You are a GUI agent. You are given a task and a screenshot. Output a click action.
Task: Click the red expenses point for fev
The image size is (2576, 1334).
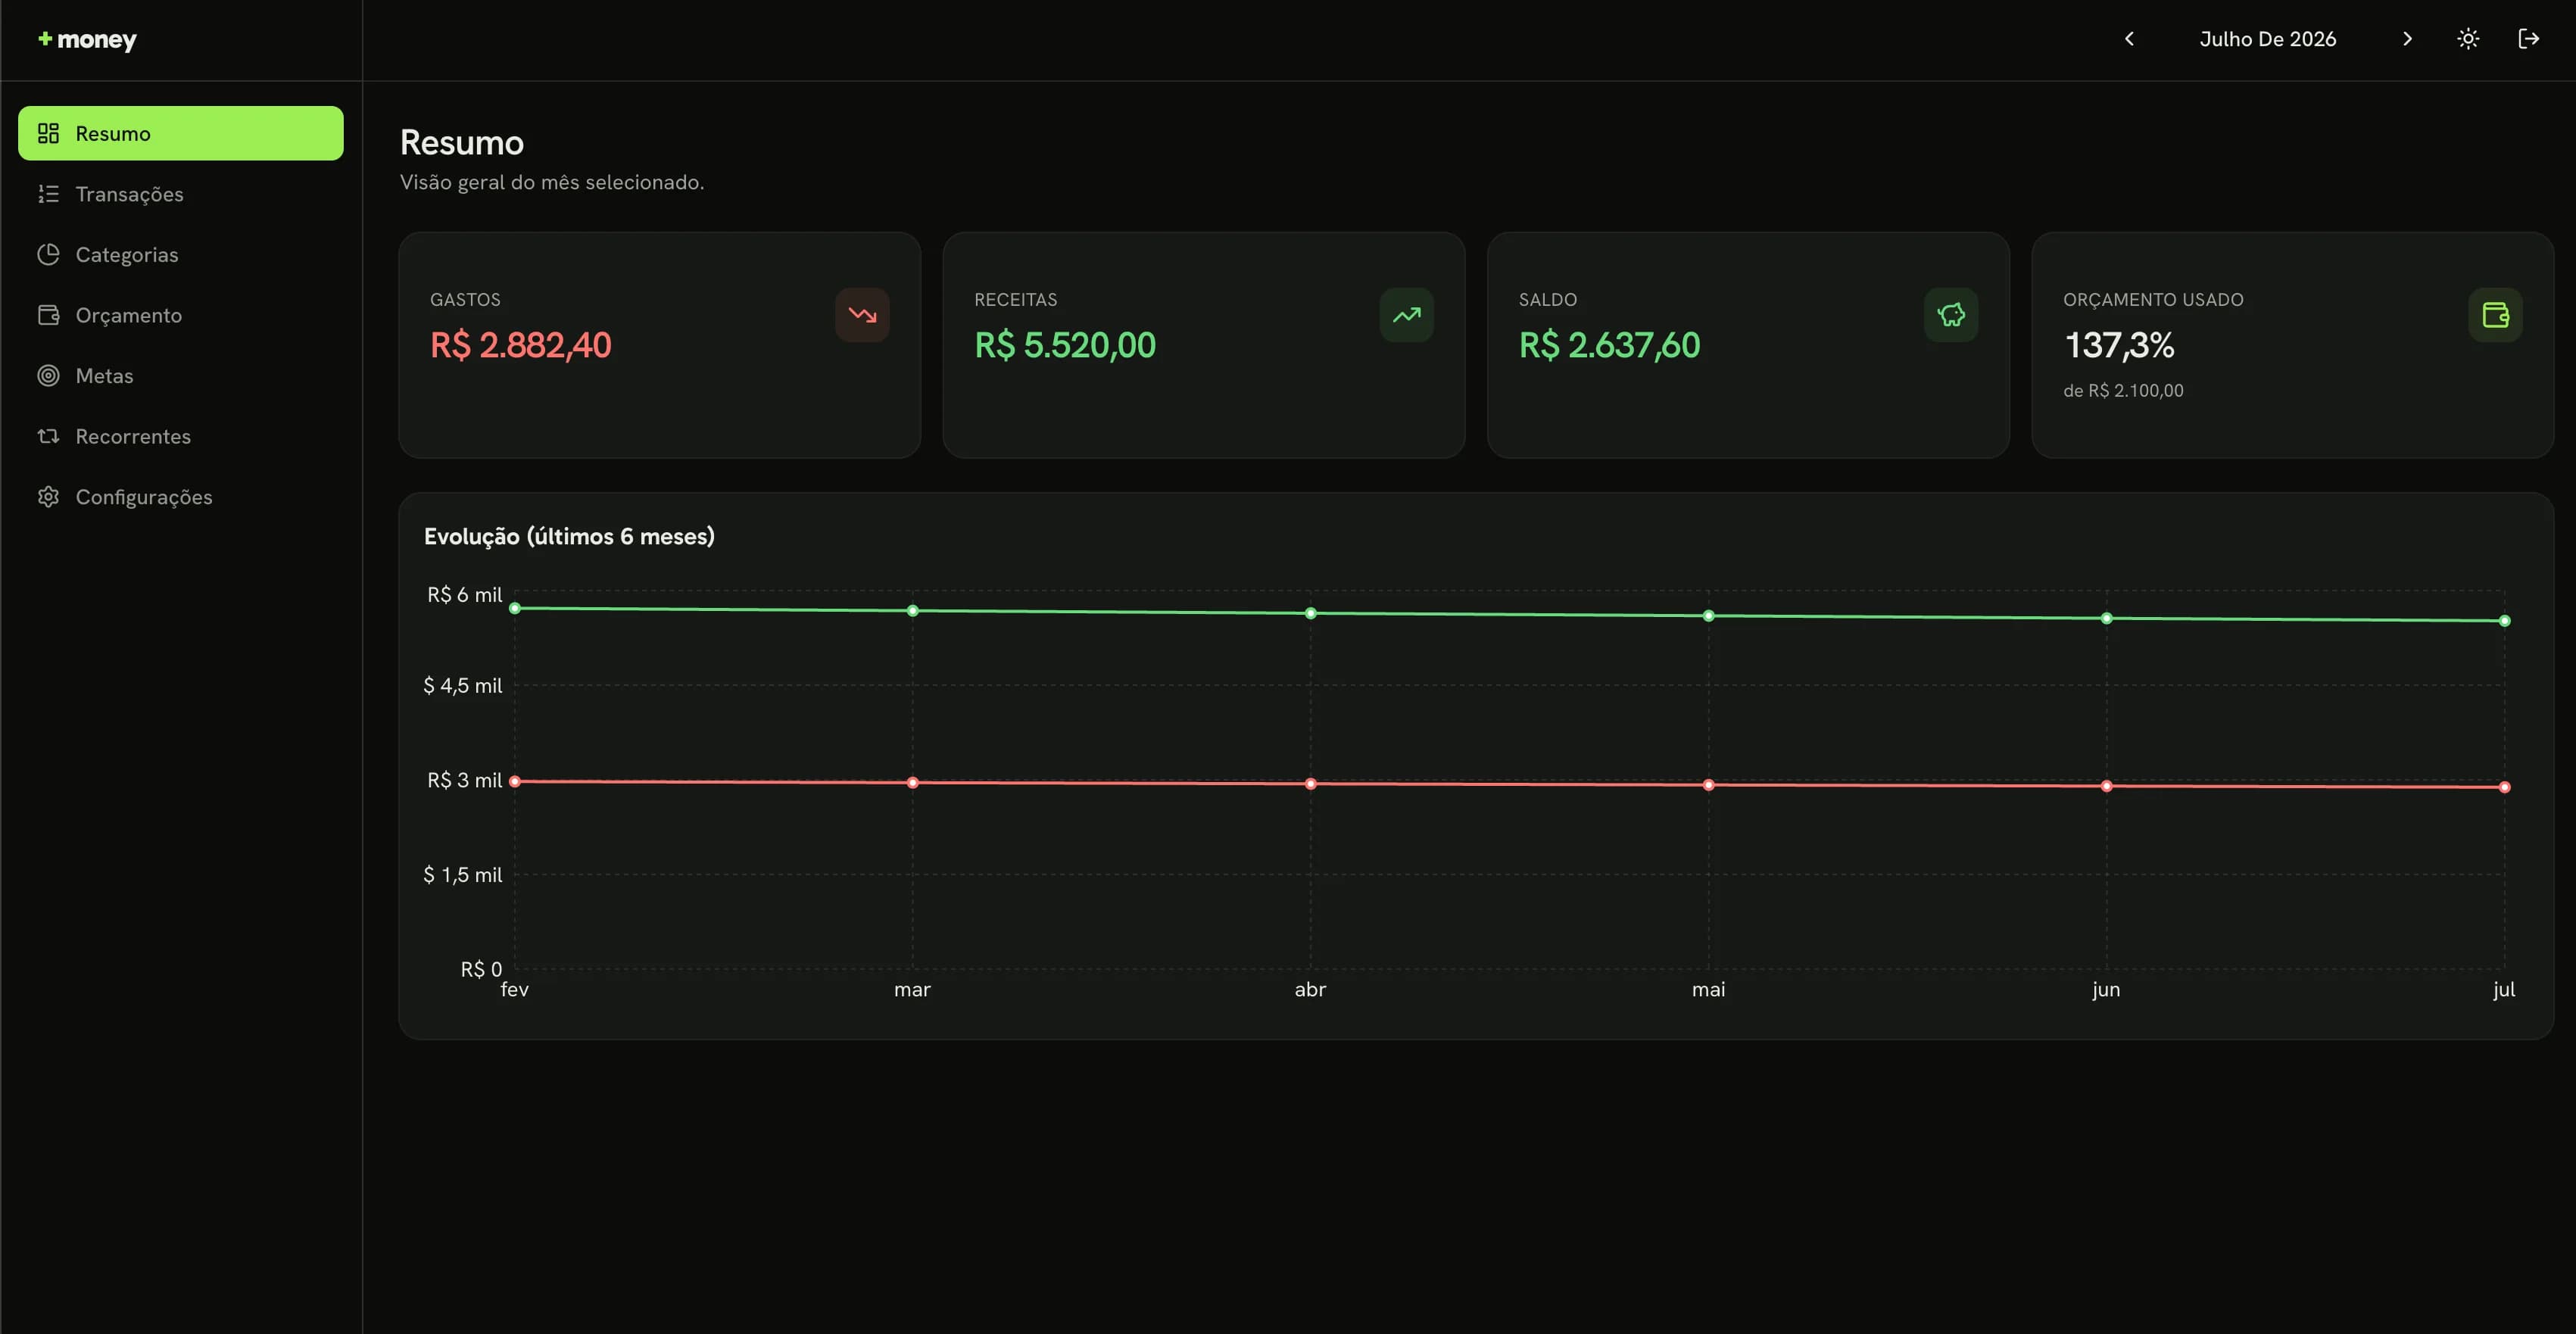pyautogui.click(x=515, y=781)
